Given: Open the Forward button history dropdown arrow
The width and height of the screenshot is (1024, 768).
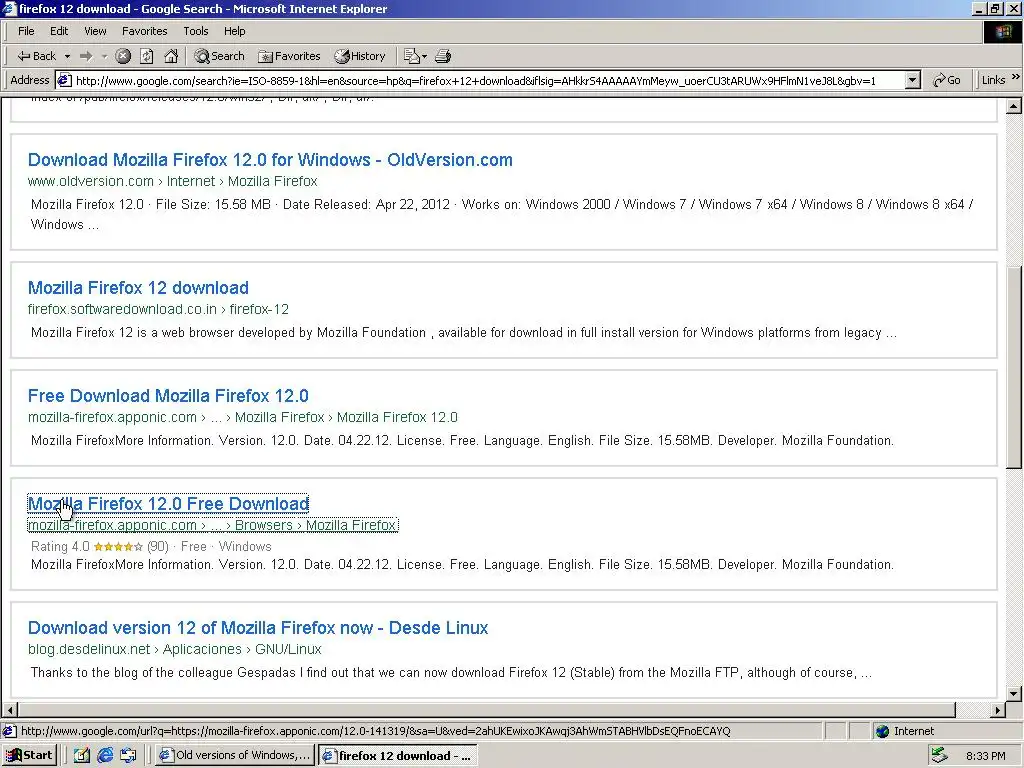Looking at the screenshot, I should [x=104, y=56].
